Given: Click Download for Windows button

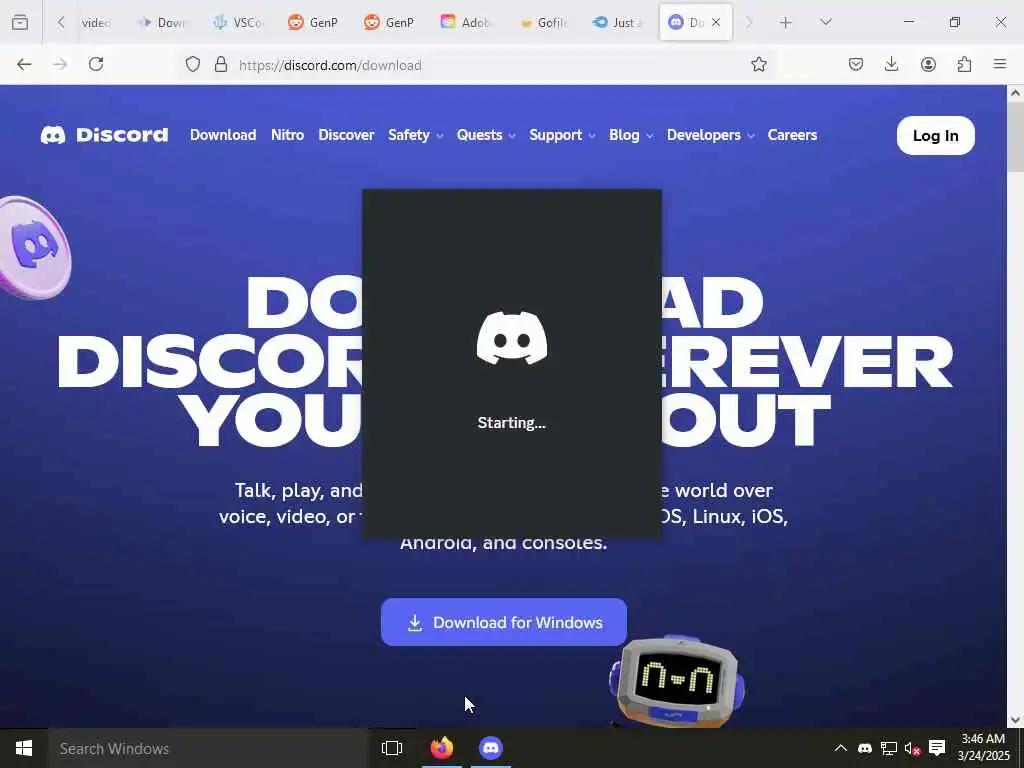Looking at the screenshot, I should pos(504,622).
